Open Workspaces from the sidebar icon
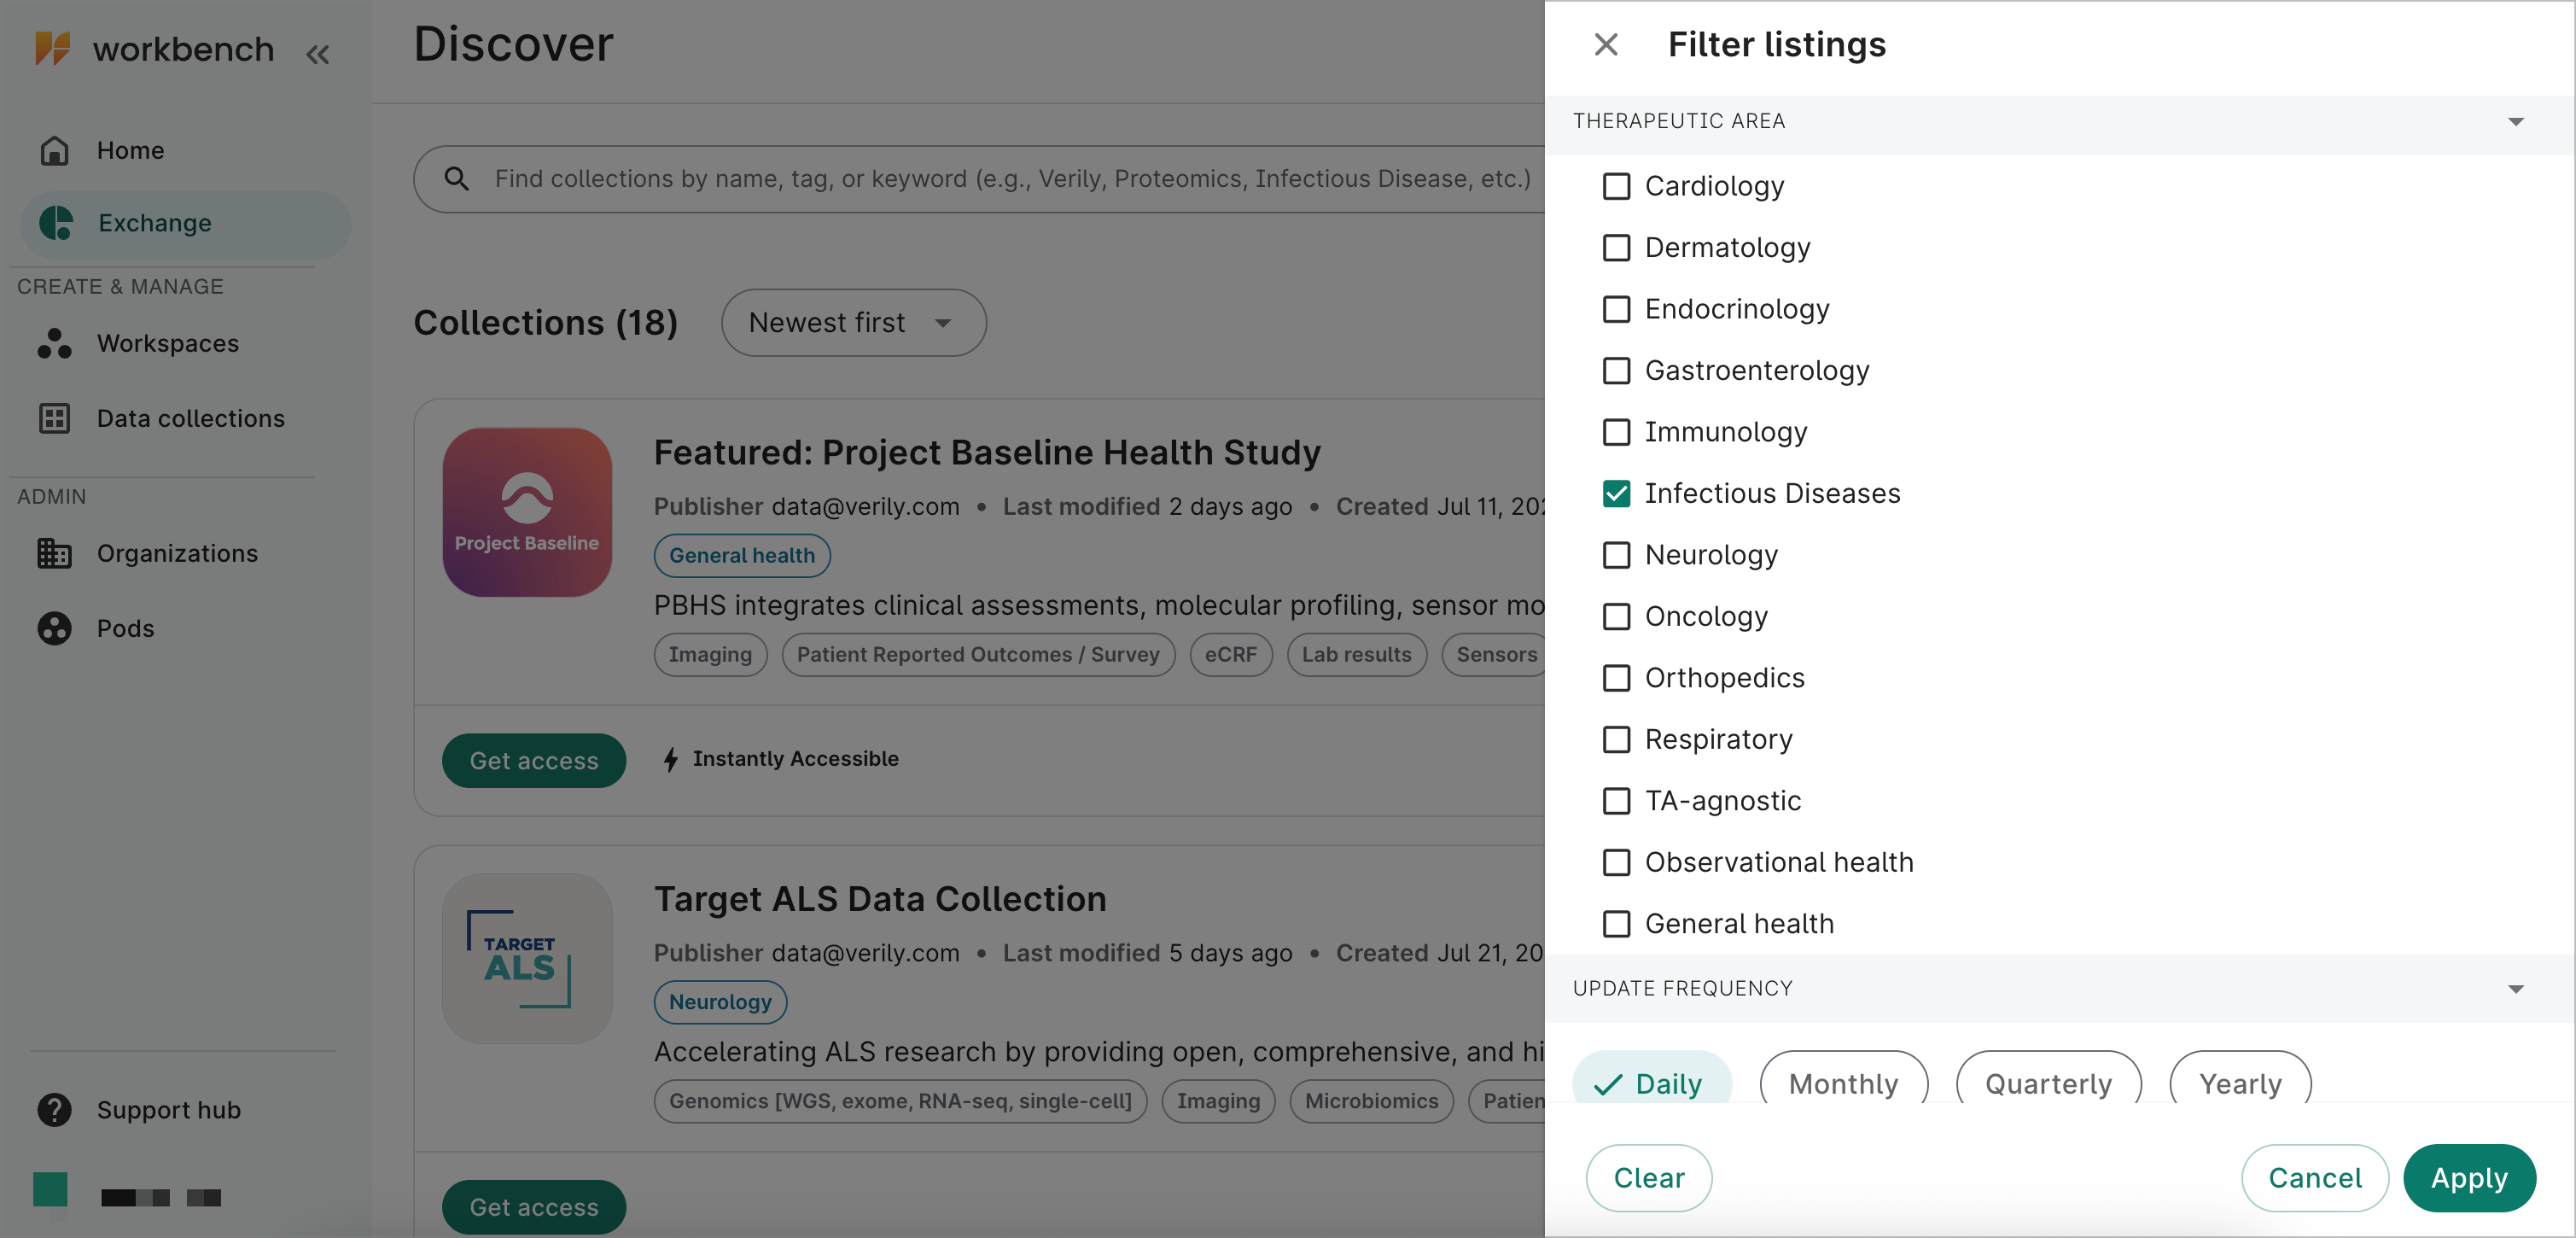Viewport: 2576px width, 1238px height. (55, 343)
